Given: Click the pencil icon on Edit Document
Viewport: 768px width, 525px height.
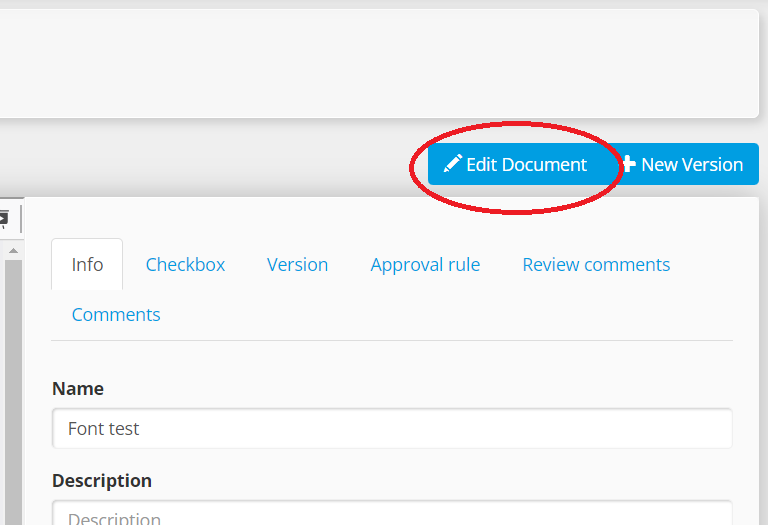Looking at the screenshot, I should (x=453, y=164).
